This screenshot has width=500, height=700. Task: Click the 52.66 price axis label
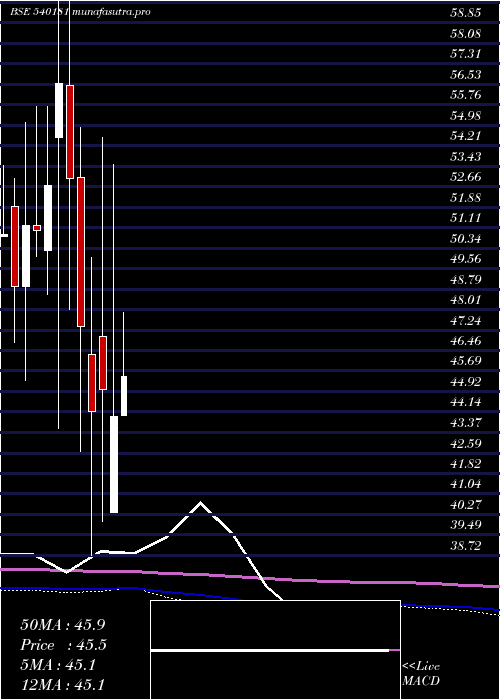click(465, 177)
